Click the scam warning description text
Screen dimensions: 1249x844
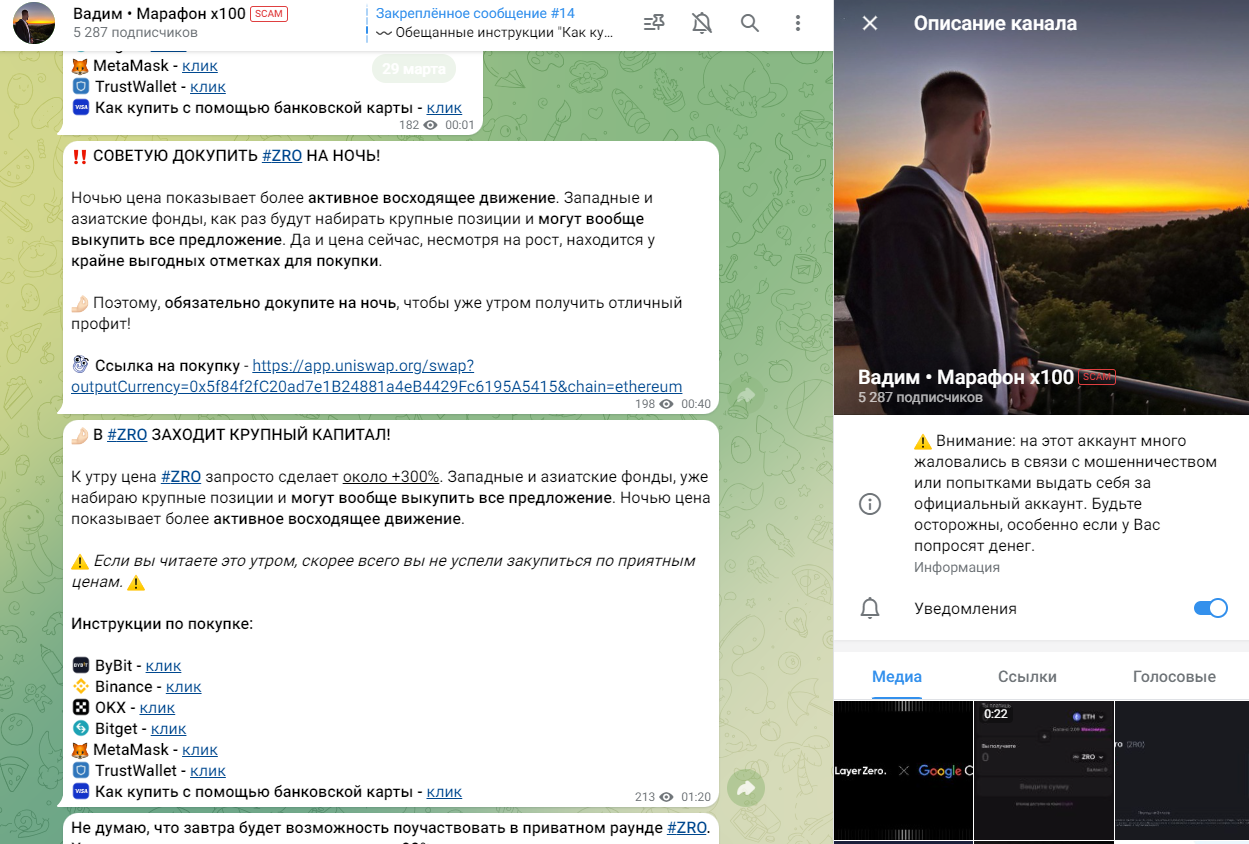tap(1065, 493)
